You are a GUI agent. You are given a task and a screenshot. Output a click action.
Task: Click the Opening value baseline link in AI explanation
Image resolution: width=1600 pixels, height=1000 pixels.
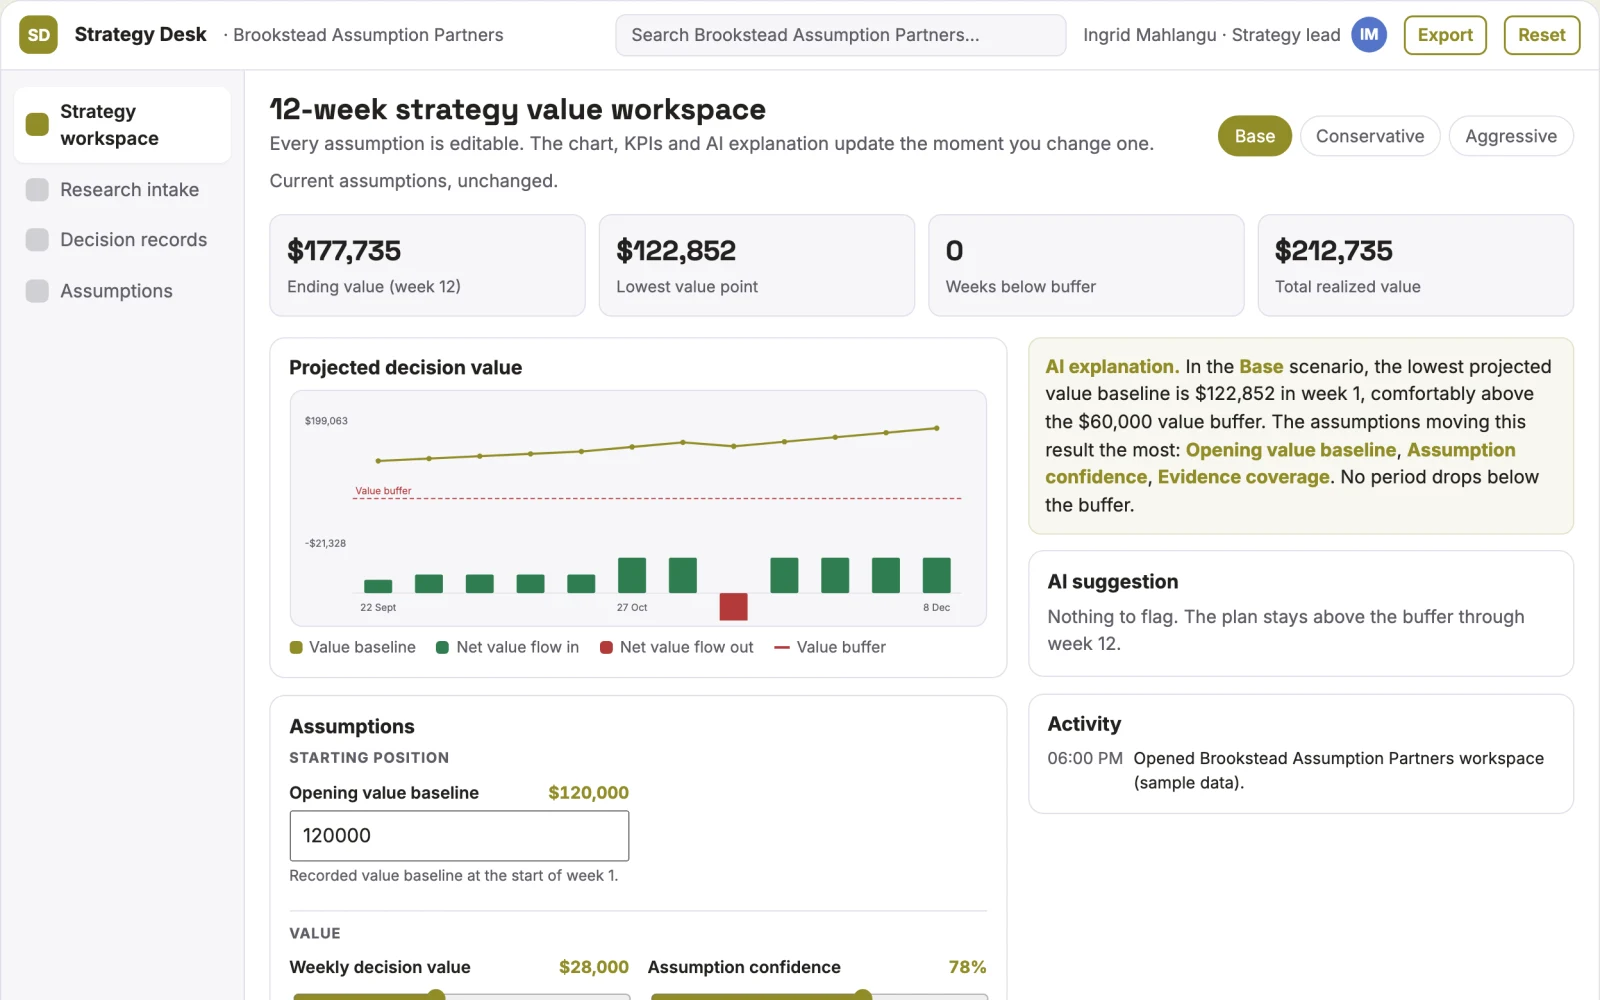click(x=1290, y=450)
